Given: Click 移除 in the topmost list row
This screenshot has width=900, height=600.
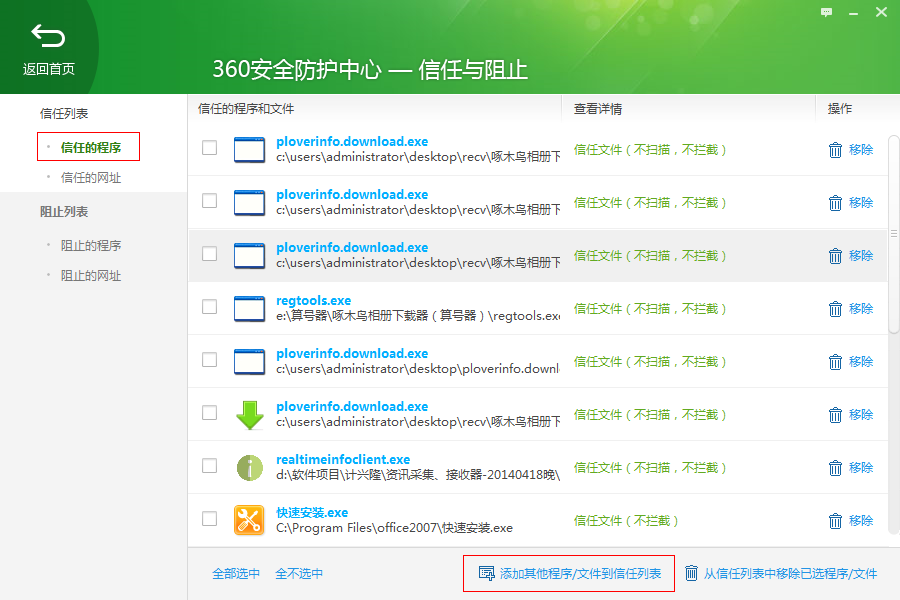Looking at the screenshot, I should 861,150.
